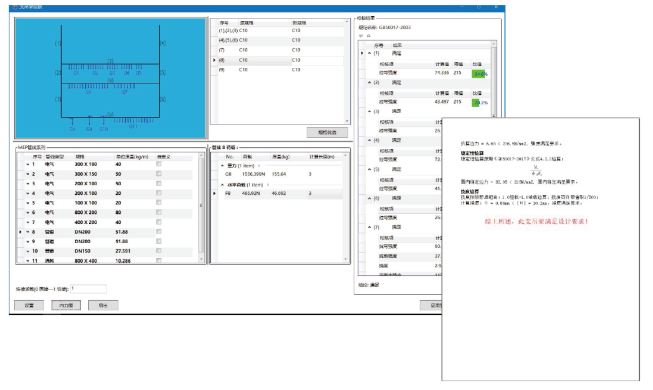Click the application icon in the title bar
Viewport: 653px width, 390px height.
(15, 7)
